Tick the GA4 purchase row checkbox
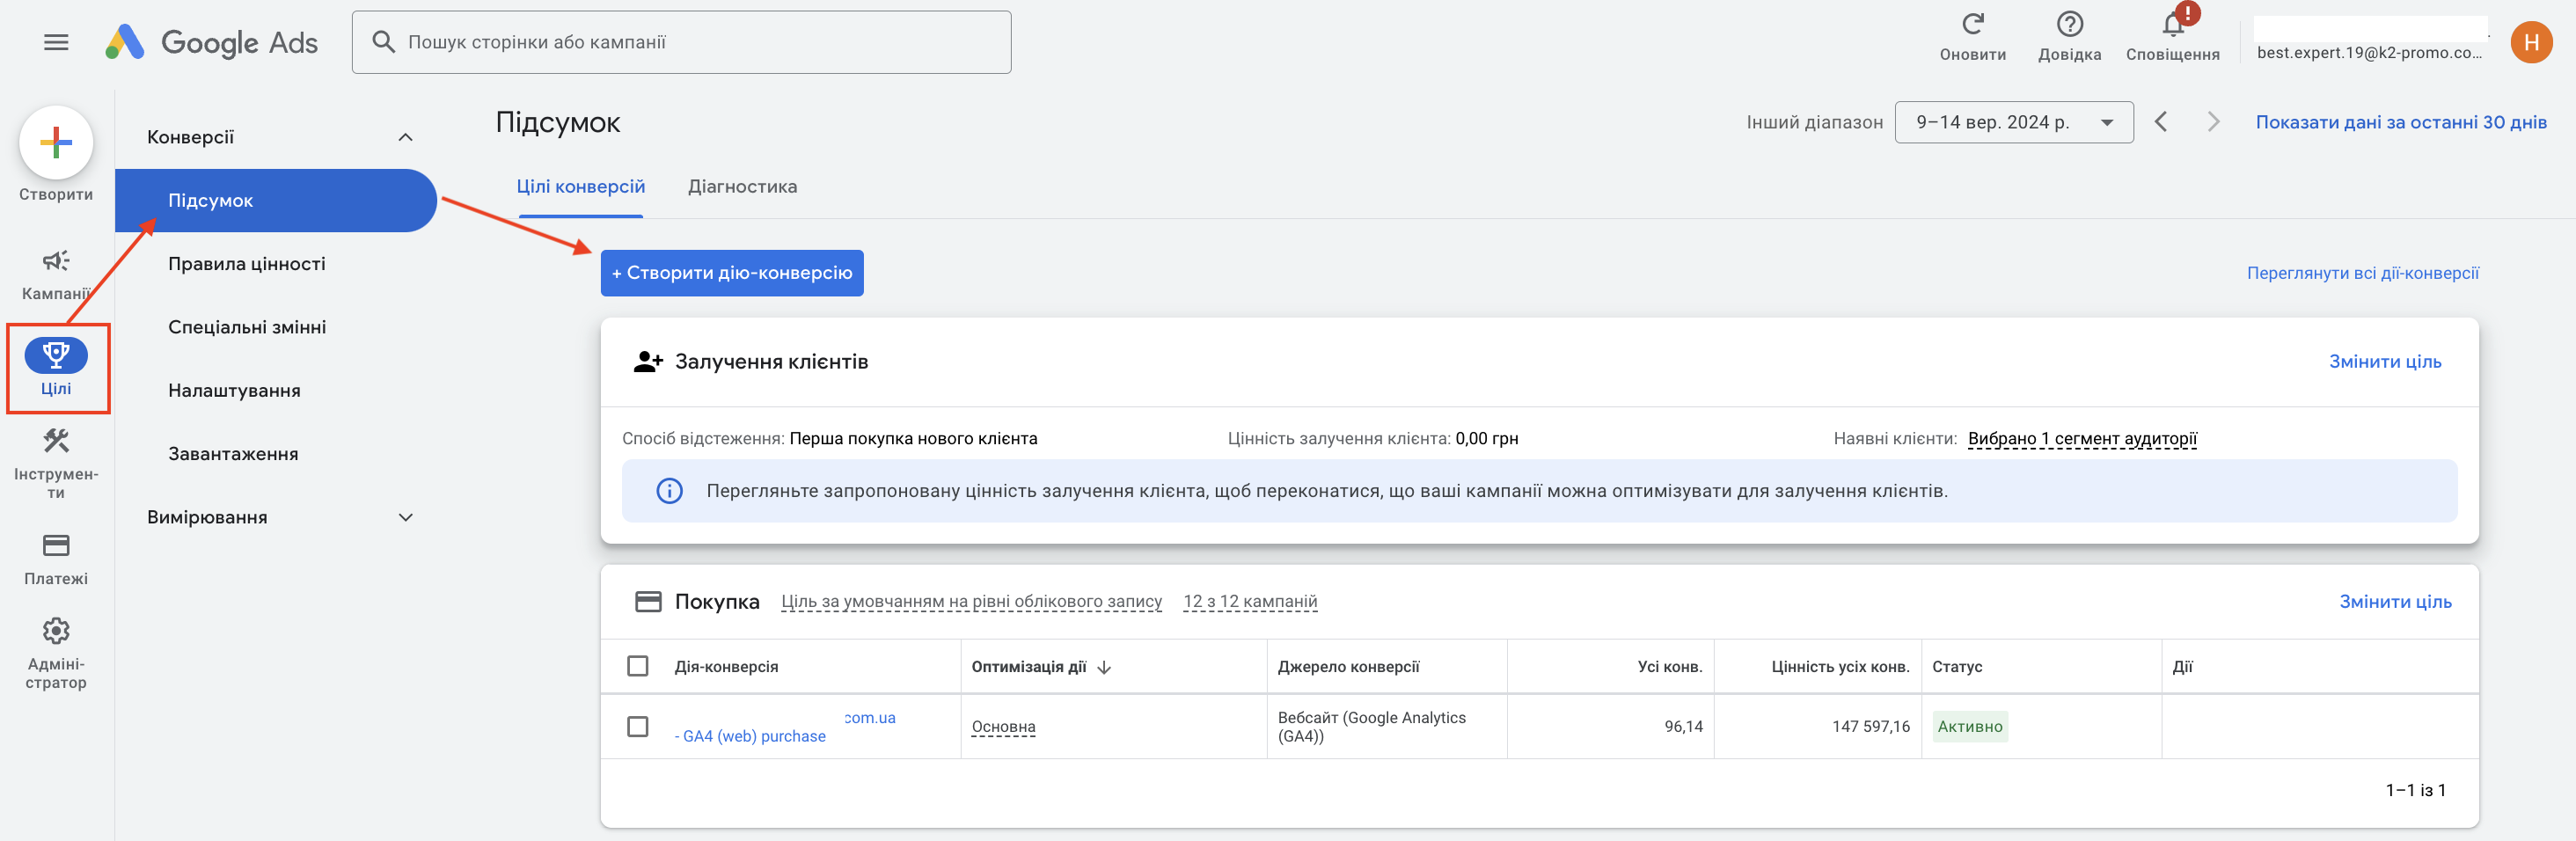This screenshot has height=841, width=2576. [637, 726]
